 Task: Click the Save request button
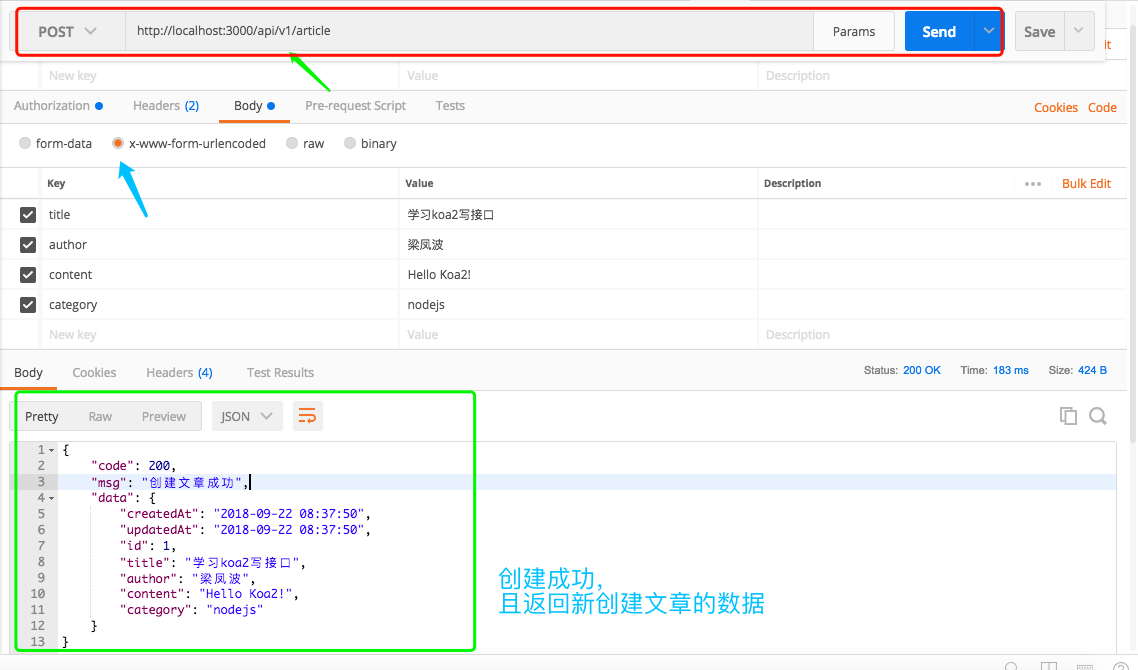coord(1039,31)
